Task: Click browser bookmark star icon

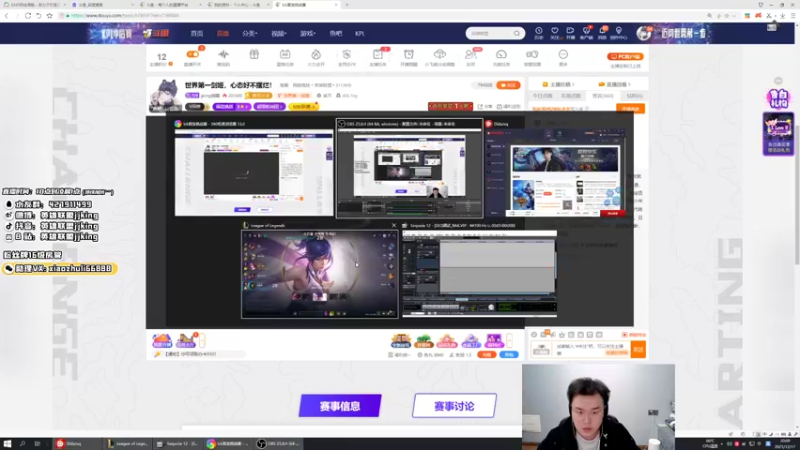Action: pyautogui.click(x=49, y=16)
